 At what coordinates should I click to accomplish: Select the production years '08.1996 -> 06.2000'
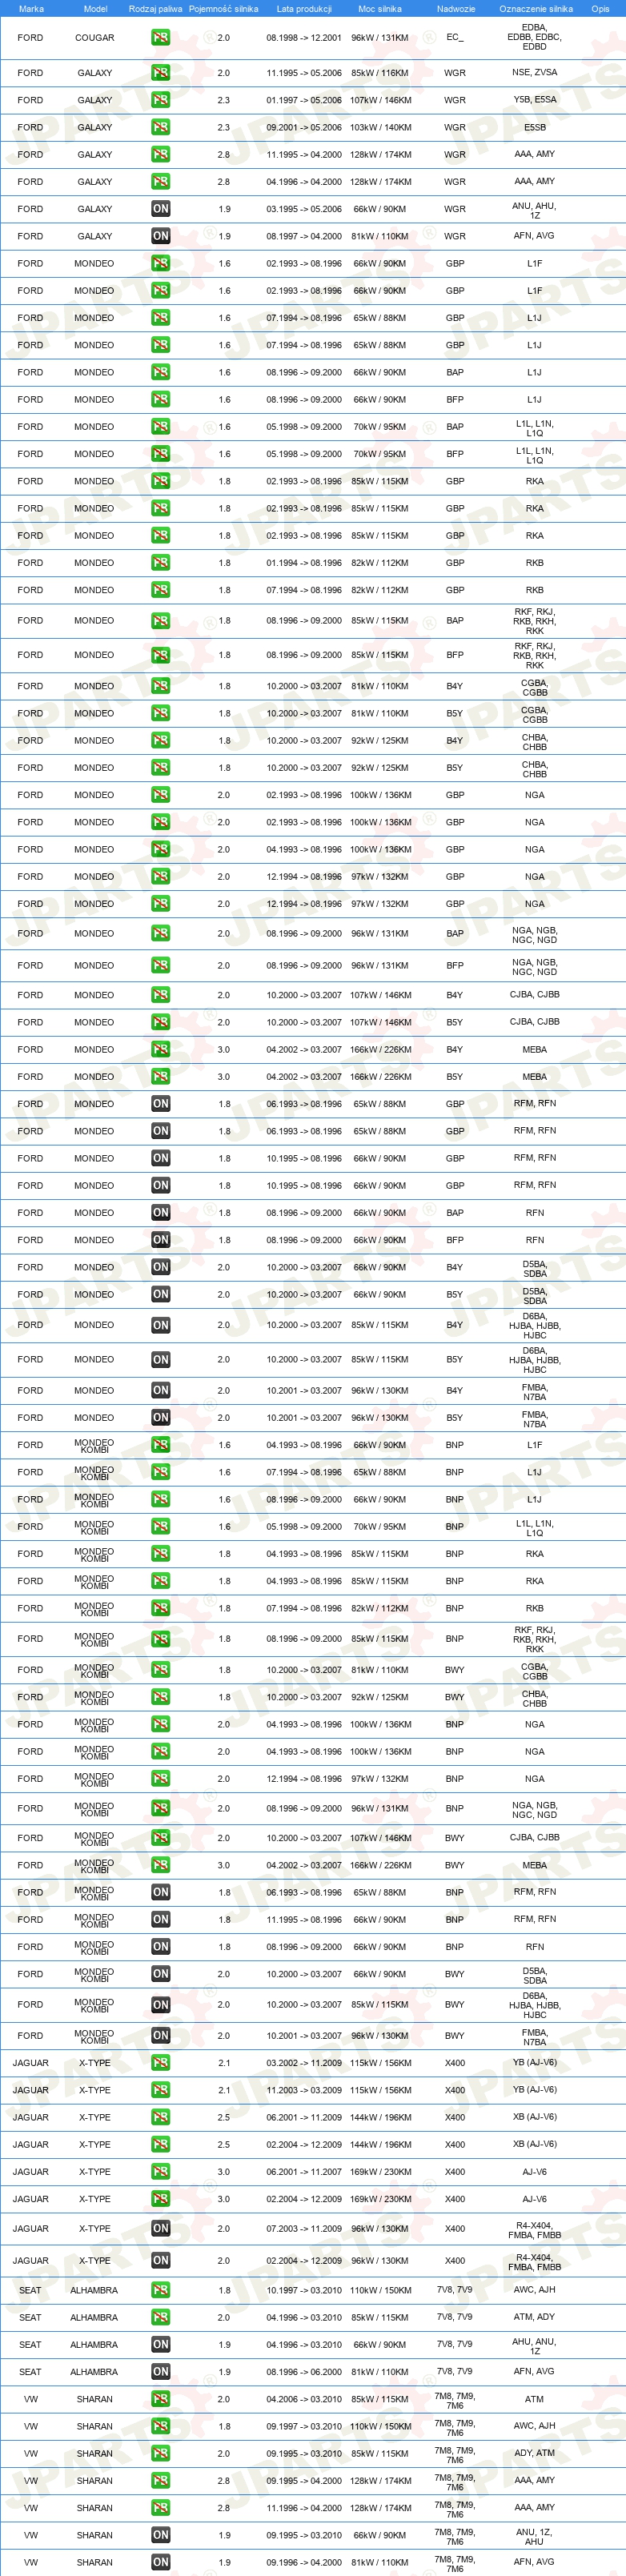click(304, 2371)
